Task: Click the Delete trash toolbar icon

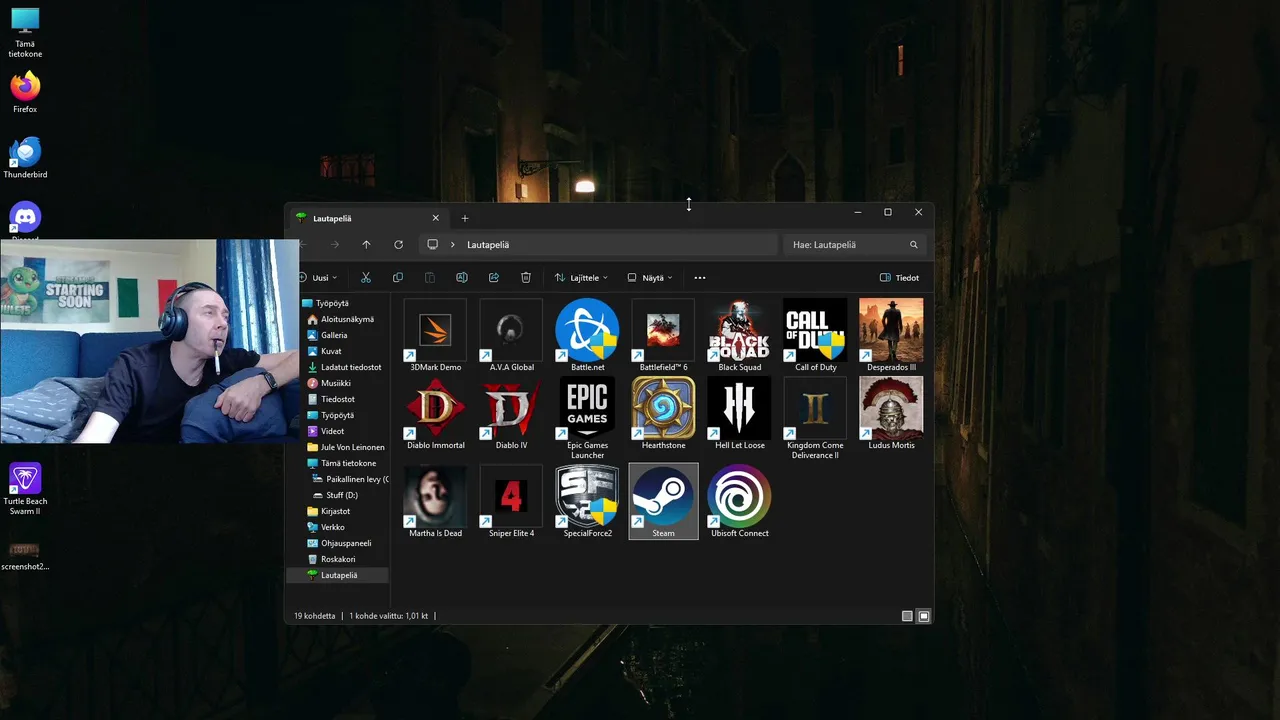Action: point(526,278)
